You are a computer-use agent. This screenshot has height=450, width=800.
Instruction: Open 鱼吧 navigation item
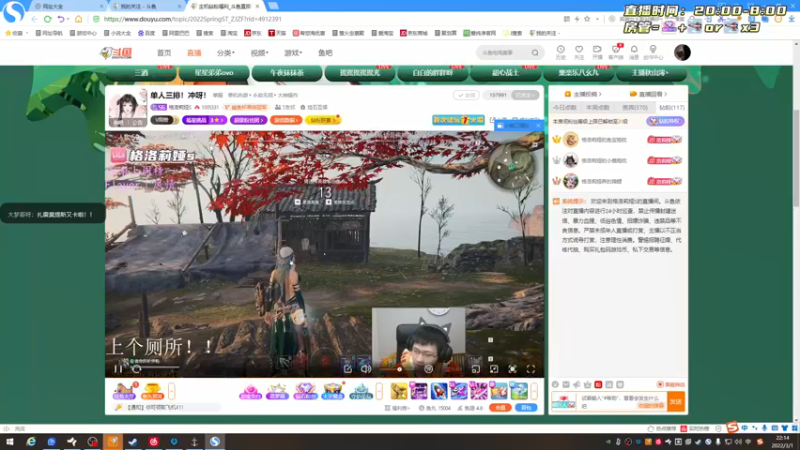point(325,53)
